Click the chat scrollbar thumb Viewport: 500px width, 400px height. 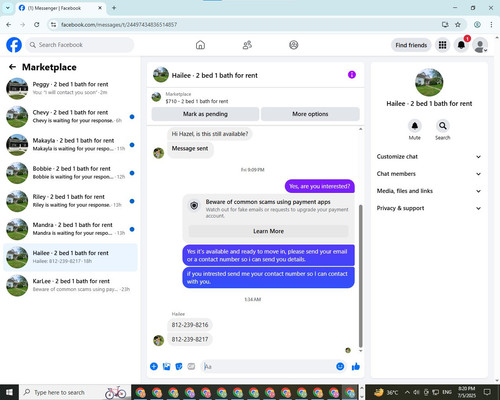coord(360,276)
